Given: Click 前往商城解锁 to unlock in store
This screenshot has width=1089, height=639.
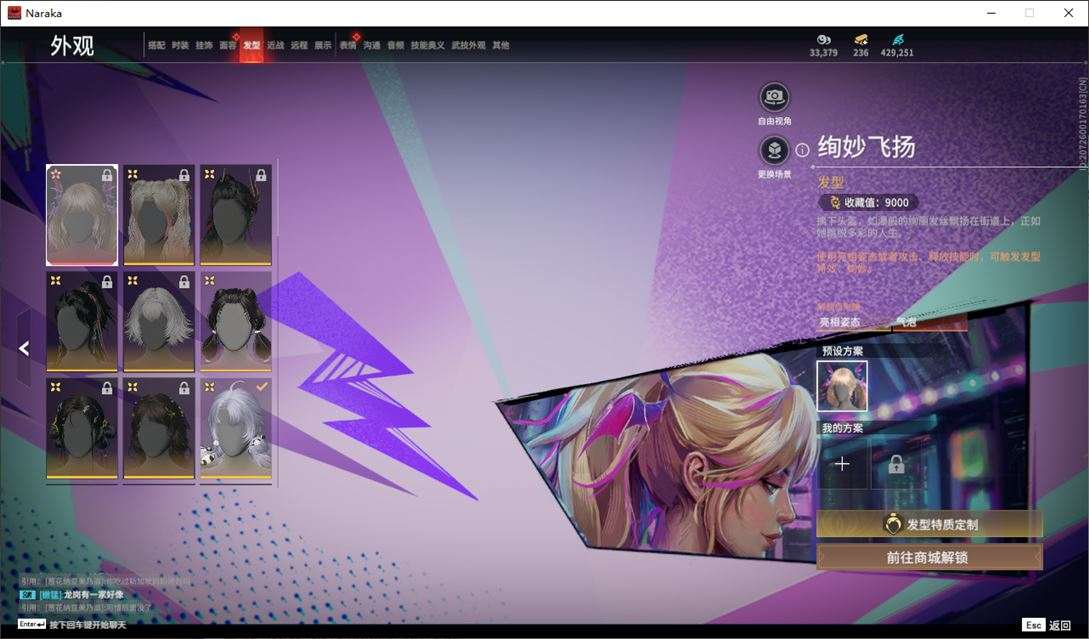Looking at the screenshot, I should (929, 557).
